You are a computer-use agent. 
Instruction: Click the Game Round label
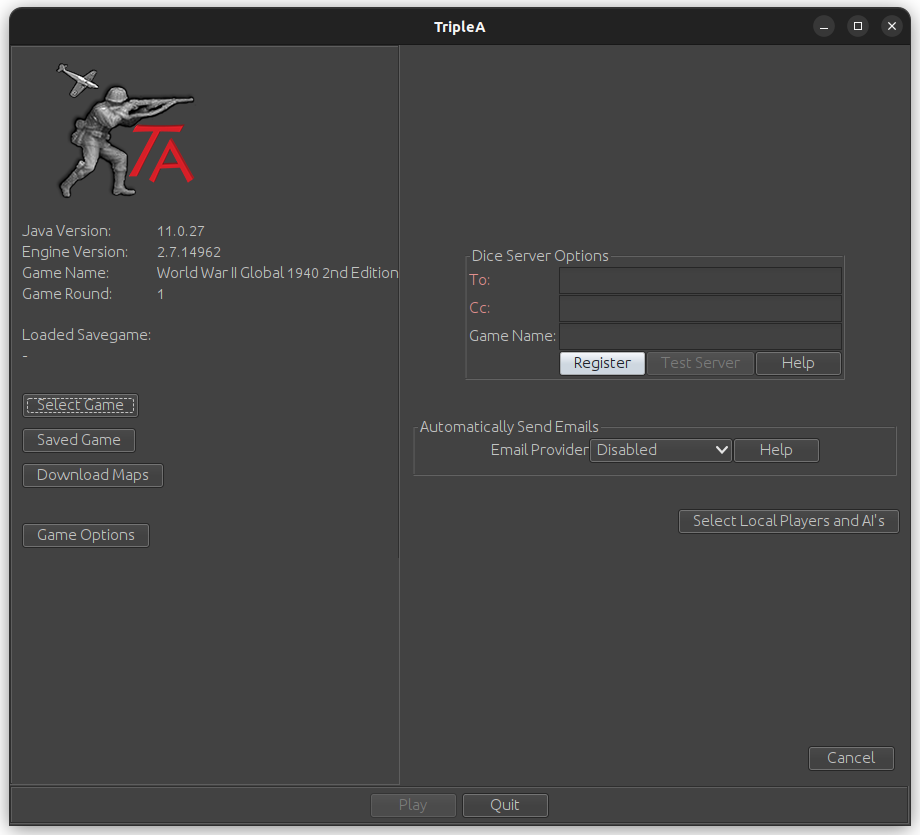(x=67, y=294)
